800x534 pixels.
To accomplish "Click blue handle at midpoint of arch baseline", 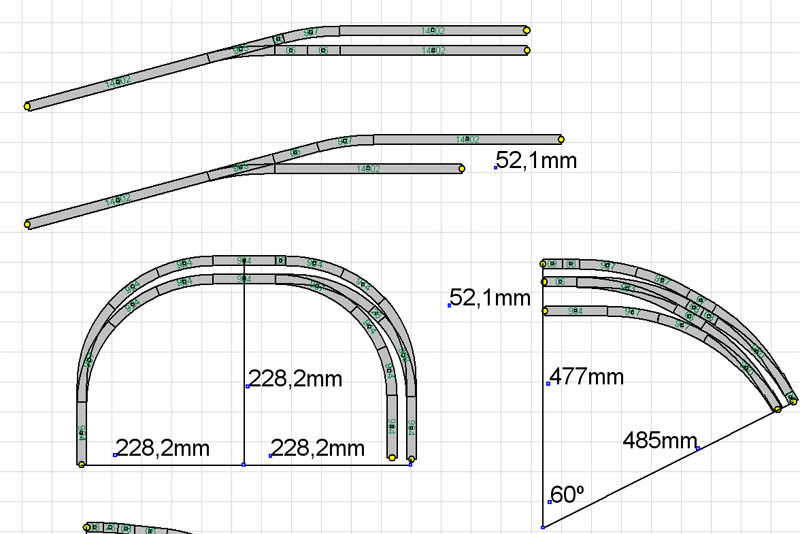I will click(243, 465).
